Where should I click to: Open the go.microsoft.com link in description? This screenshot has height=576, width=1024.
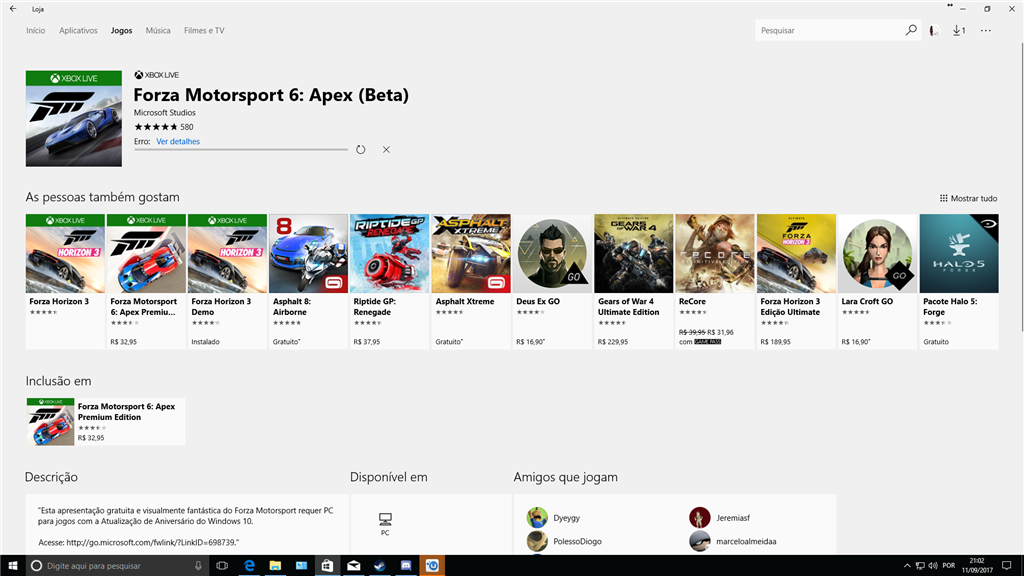click(x=152, y=542)
